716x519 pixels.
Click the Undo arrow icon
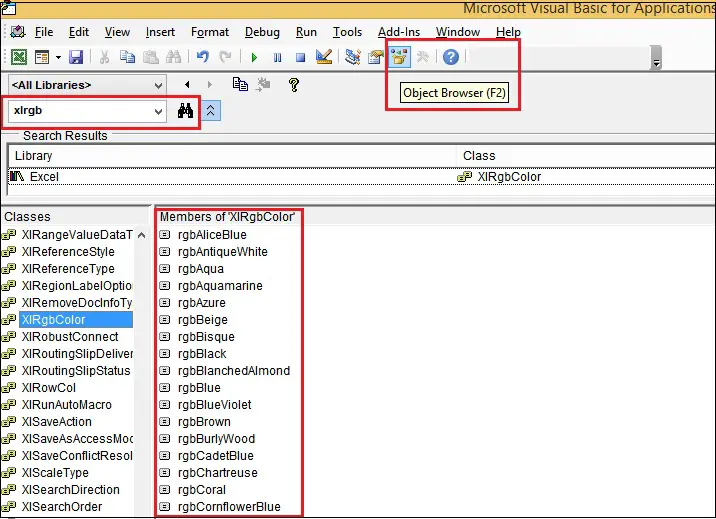coord(202,57)
